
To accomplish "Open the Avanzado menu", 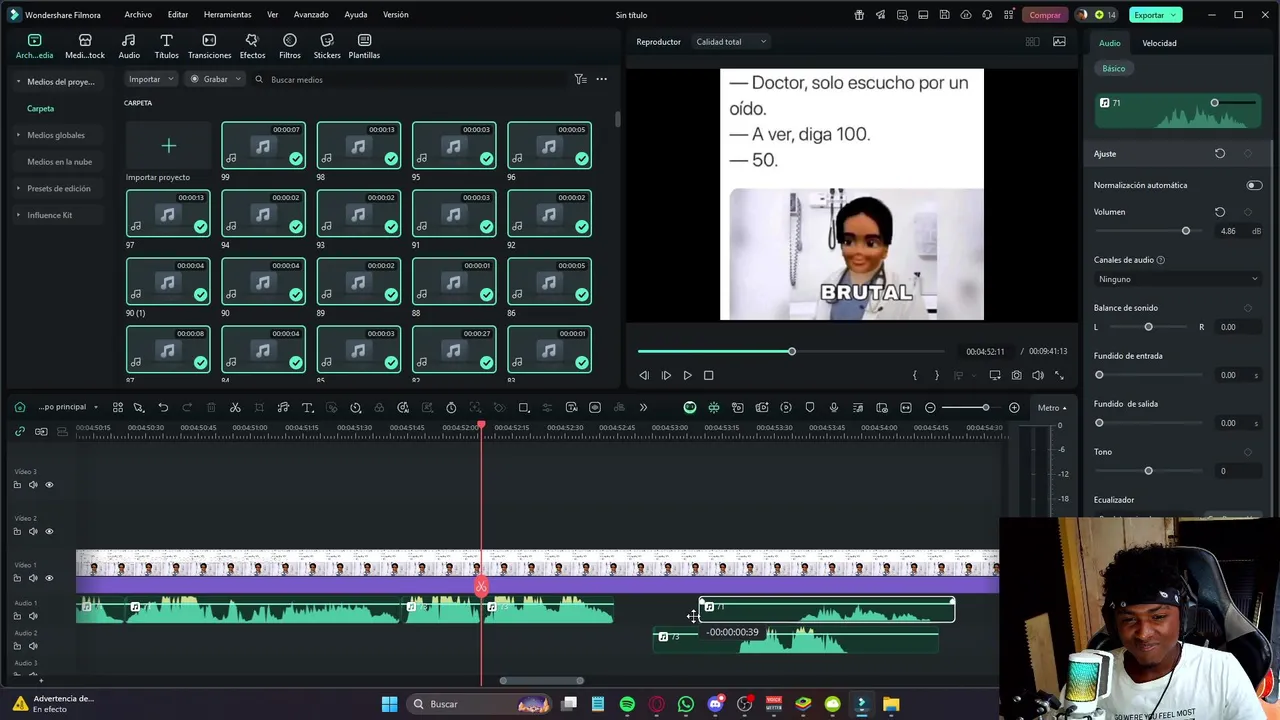I will click(311, 15).
